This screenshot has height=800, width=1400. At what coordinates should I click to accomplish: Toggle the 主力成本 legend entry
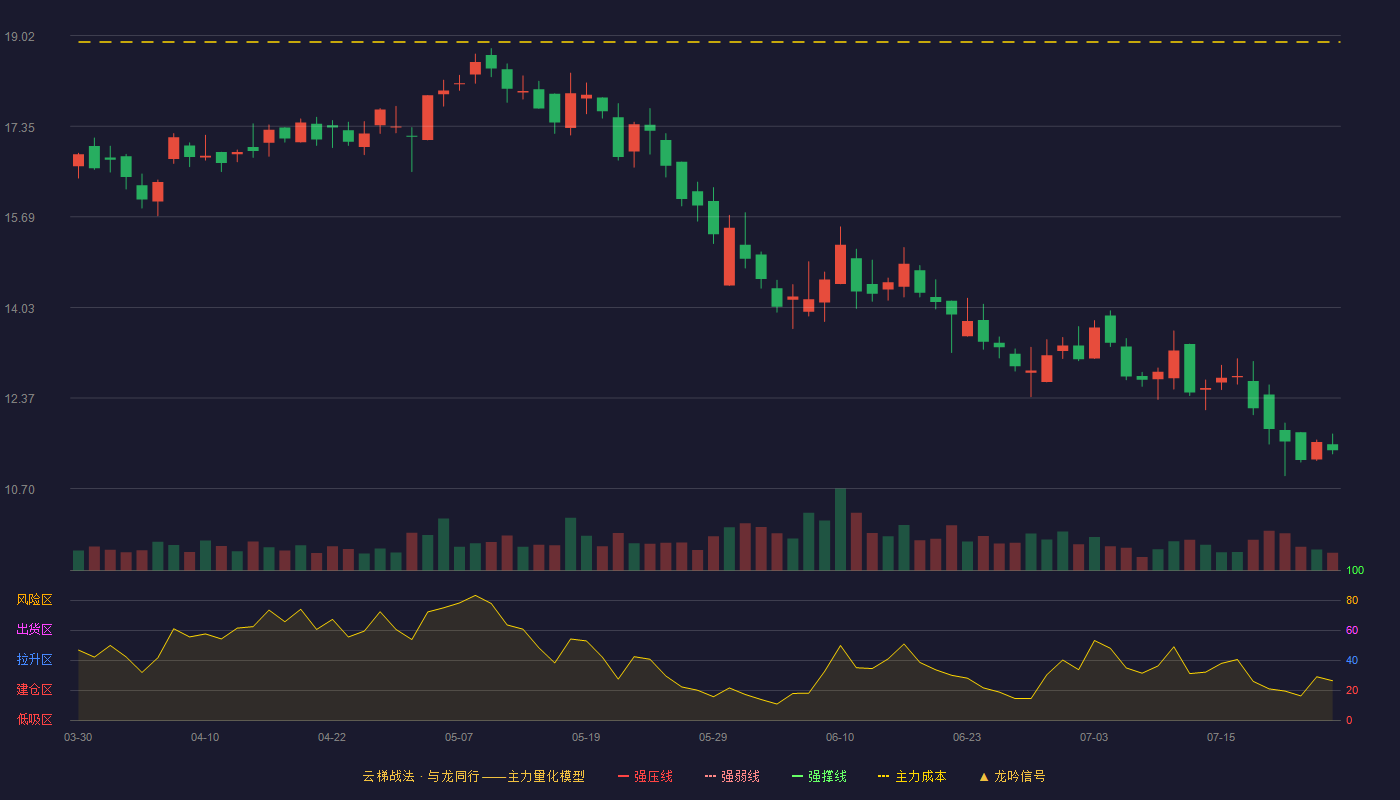pyautogui.click(x=912, y=776)
